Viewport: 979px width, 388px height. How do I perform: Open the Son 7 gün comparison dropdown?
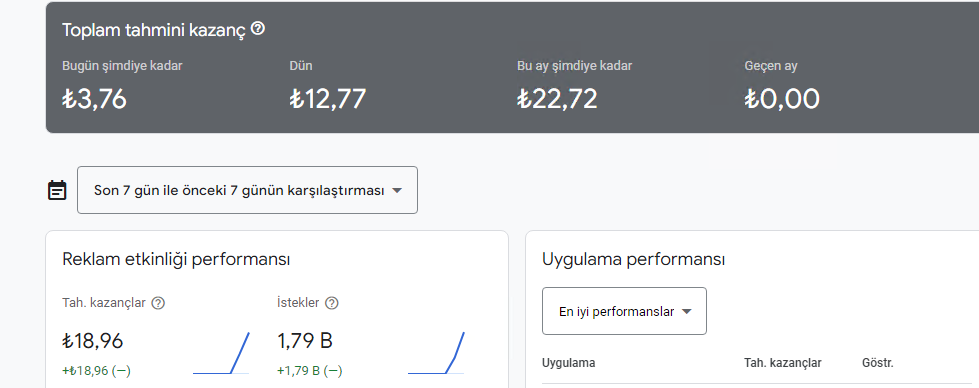(247, 190)
